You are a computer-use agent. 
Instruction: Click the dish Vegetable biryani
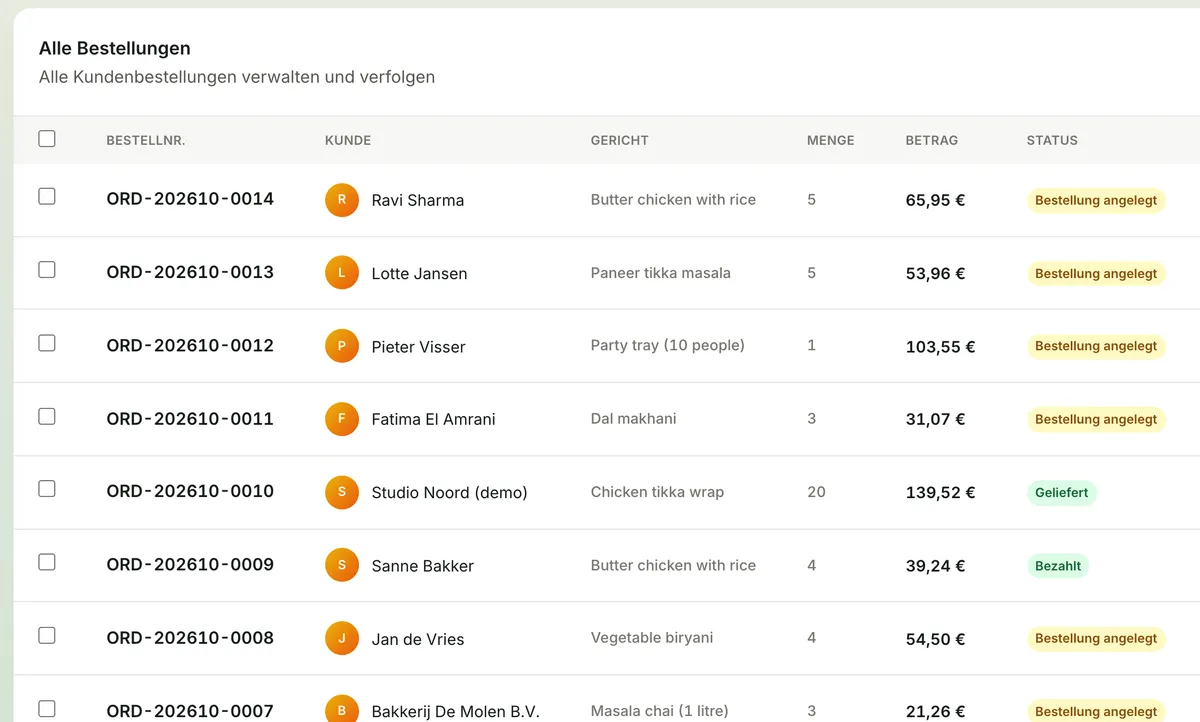652,638
